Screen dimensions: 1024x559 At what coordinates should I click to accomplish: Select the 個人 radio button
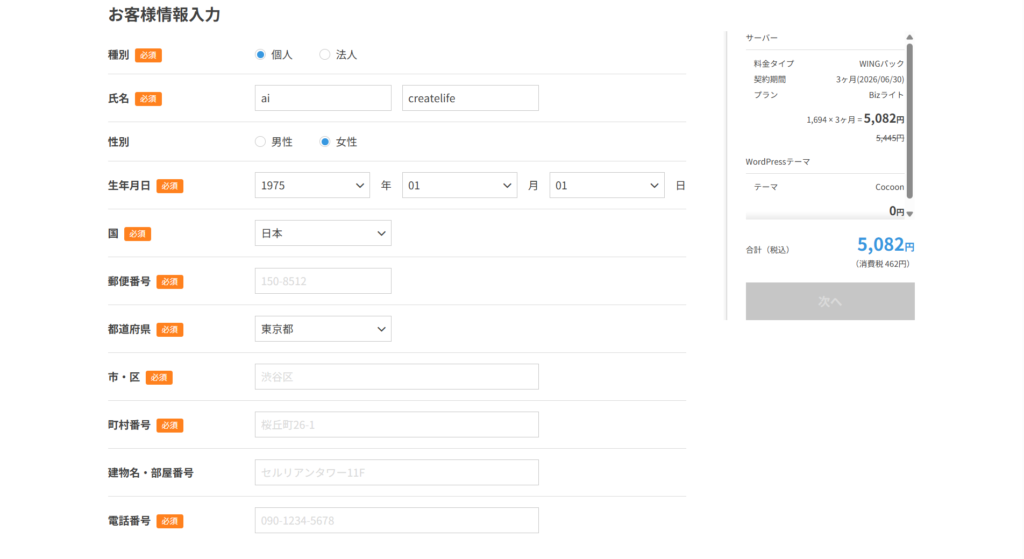[x=261, y=55]
